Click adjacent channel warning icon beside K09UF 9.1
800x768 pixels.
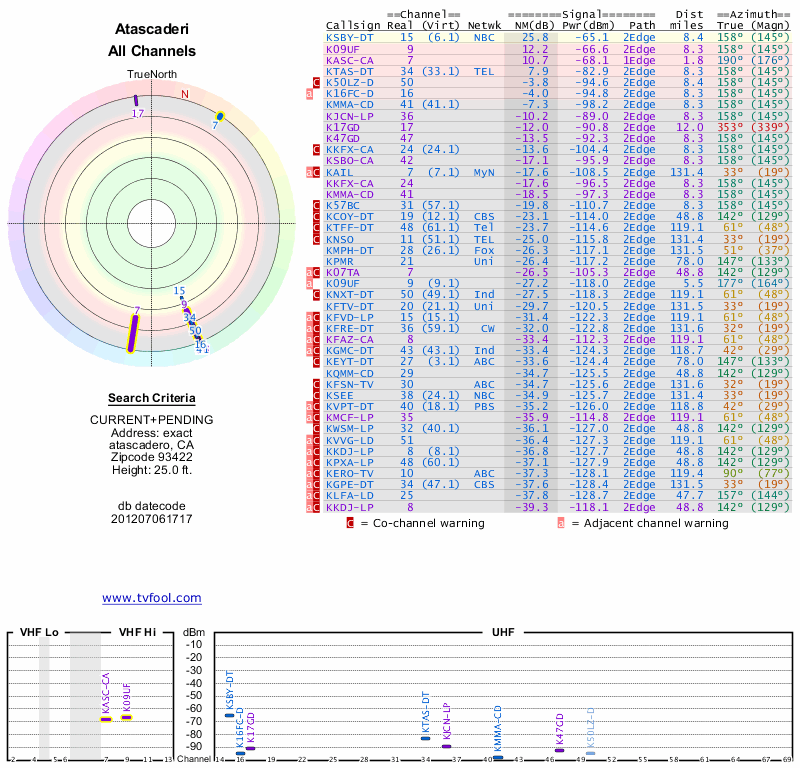click(x=310, y=283)
